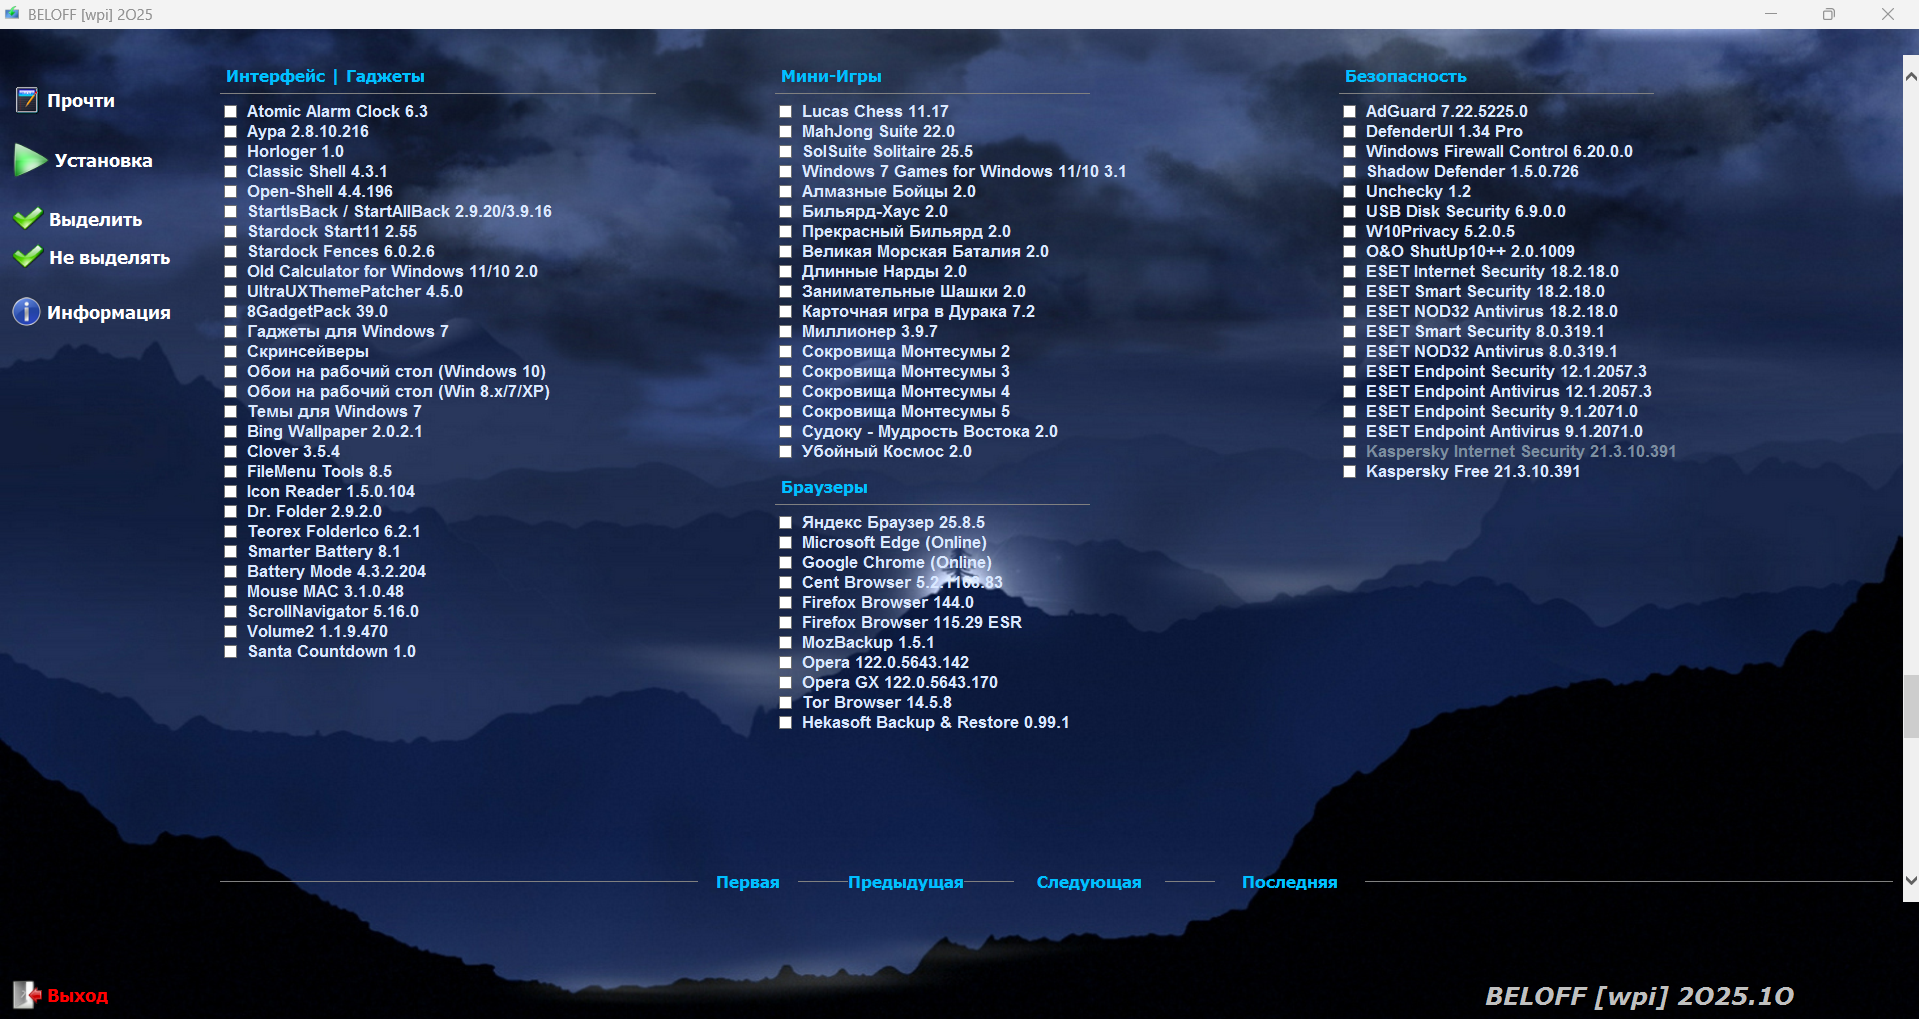Click the restore window icon in title bar
1919x1019 pixels.
coord(1828,14)
